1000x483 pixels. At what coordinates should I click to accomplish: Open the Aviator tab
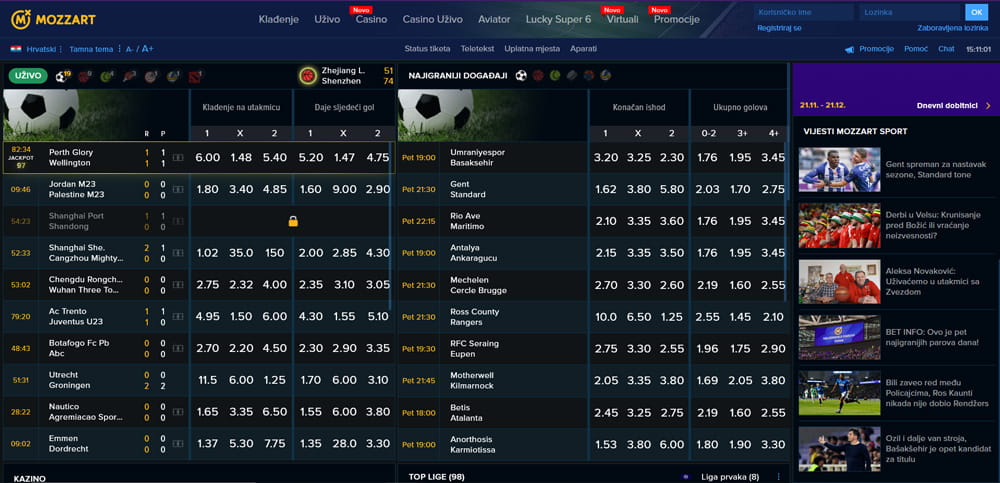click(494, 19)
